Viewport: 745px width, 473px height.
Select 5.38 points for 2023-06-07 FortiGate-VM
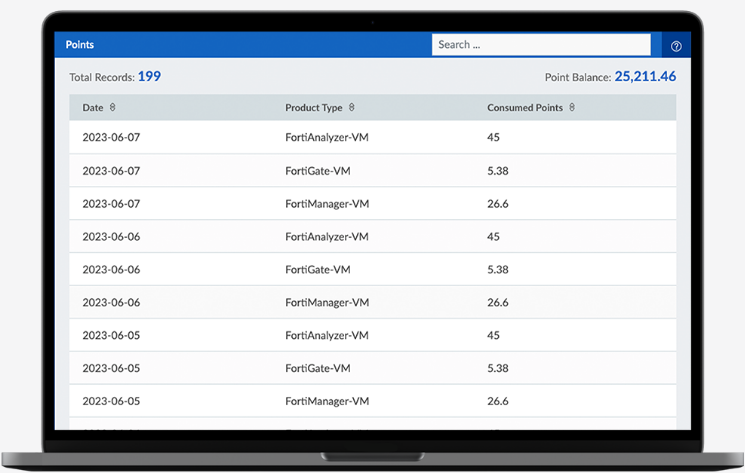pyautogui.click(x=498, y=170)
